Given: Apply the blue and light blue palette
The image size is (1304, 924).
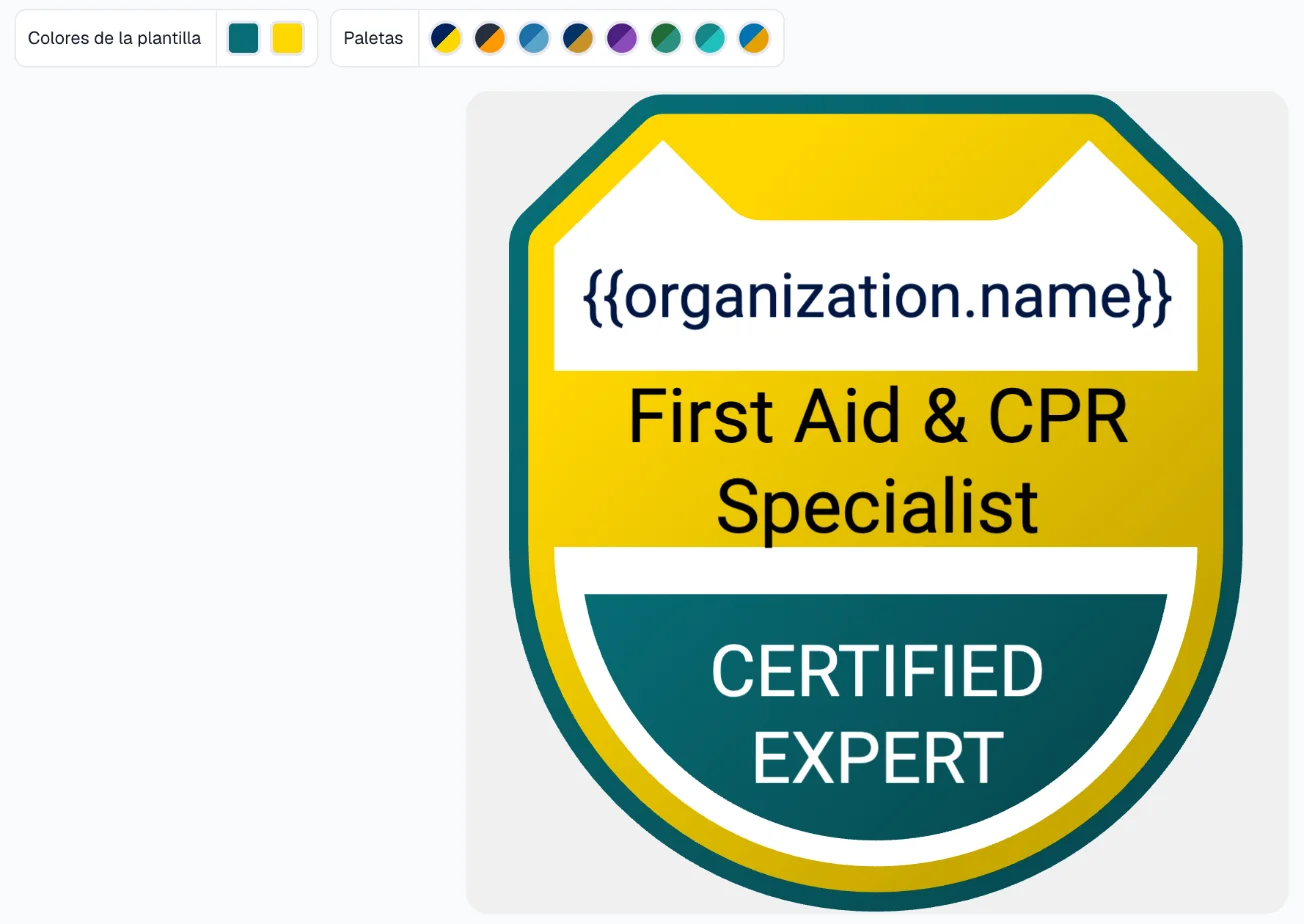Looking at the screenshot, I should click(x=533, y=38).
